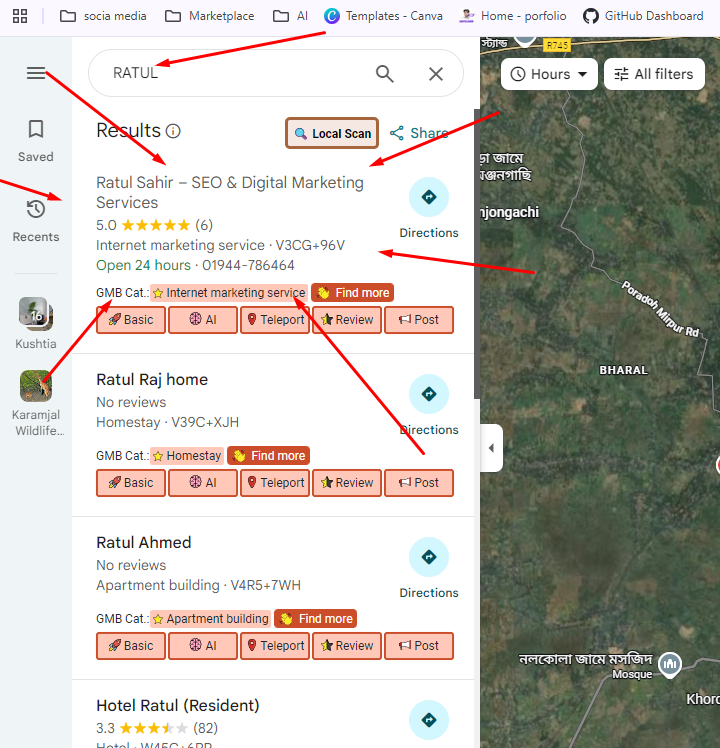The height and width of the screenshot is (748, 720).
Task: Open Post tool for Ratul Ahmed
Action: [x=419, y=646]
